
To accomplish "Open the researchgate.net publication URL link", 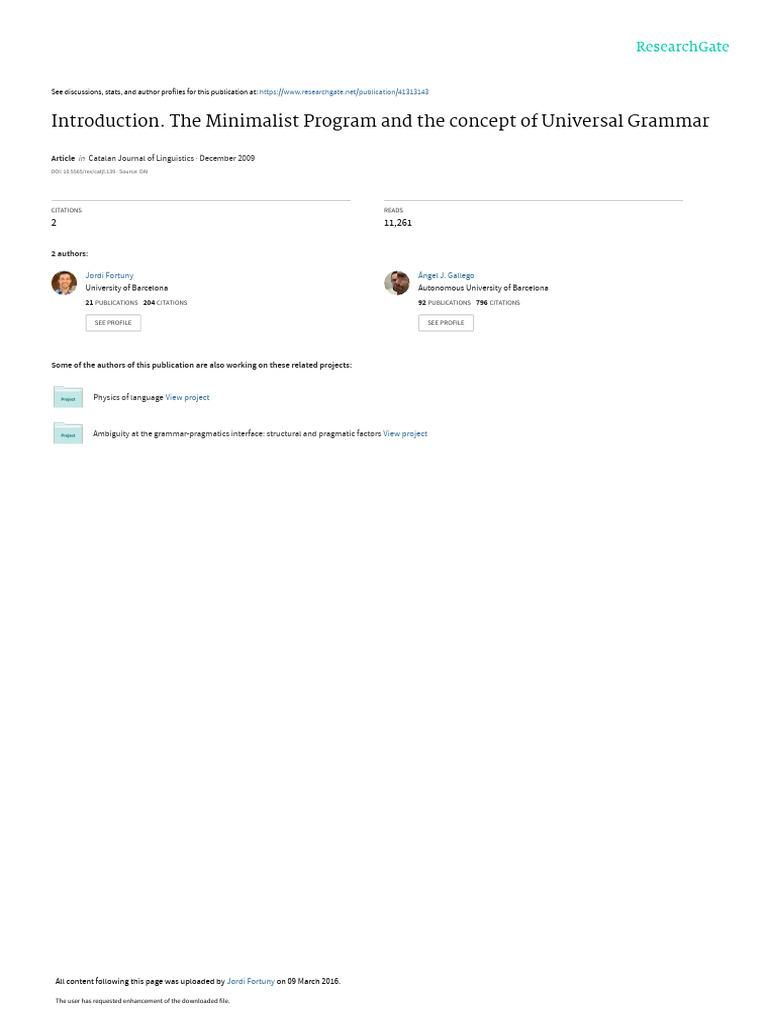I will pos(344,92).
